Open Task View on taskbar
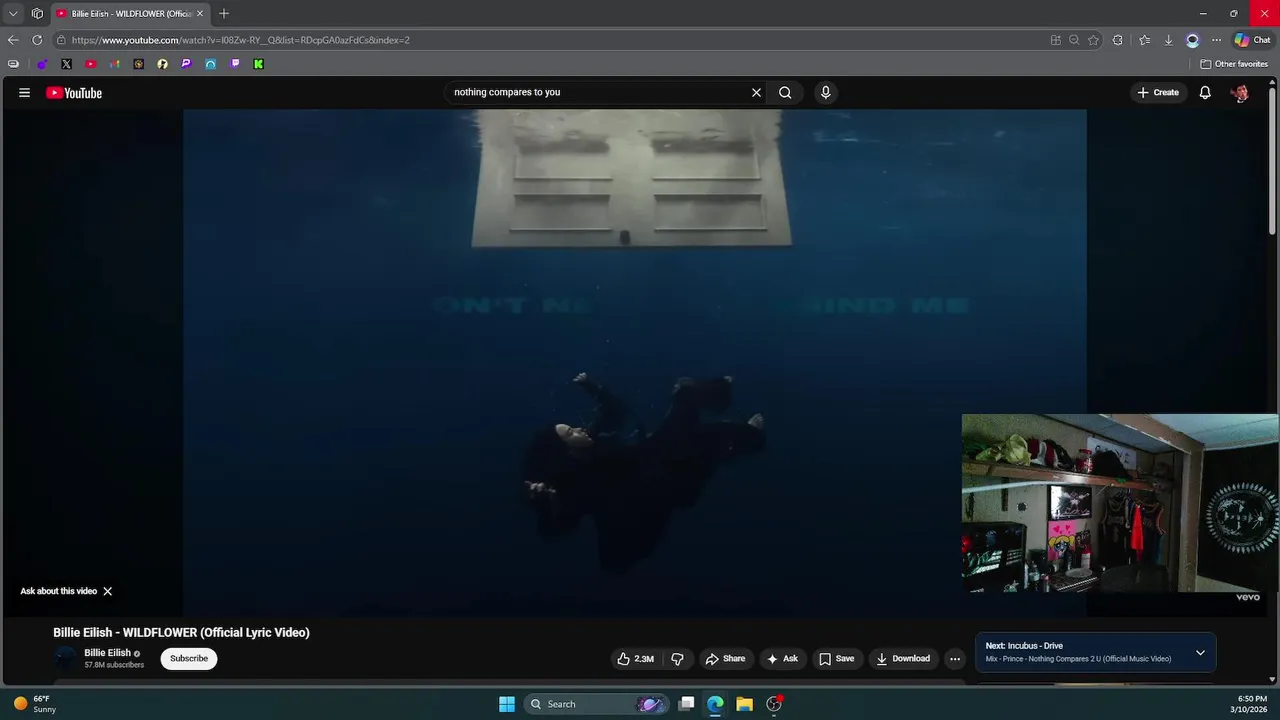 click(x=686, y=704)
